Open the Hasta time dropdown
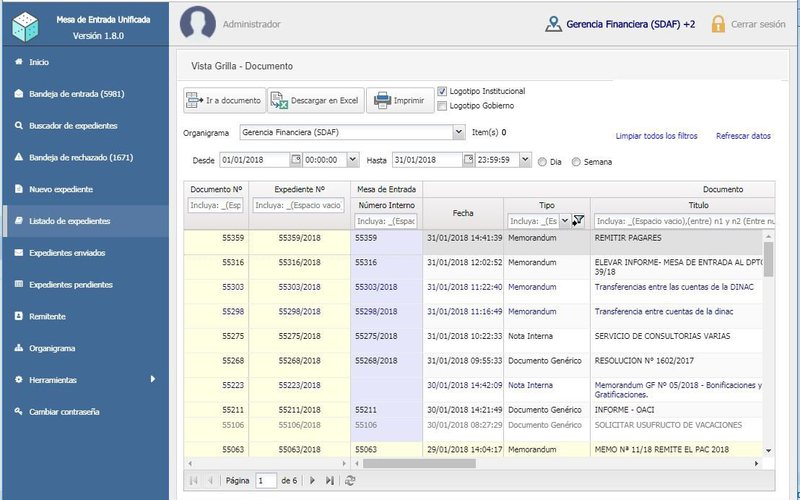The width and height of the screenshot is (800, 500). click(x=525, y=160)
